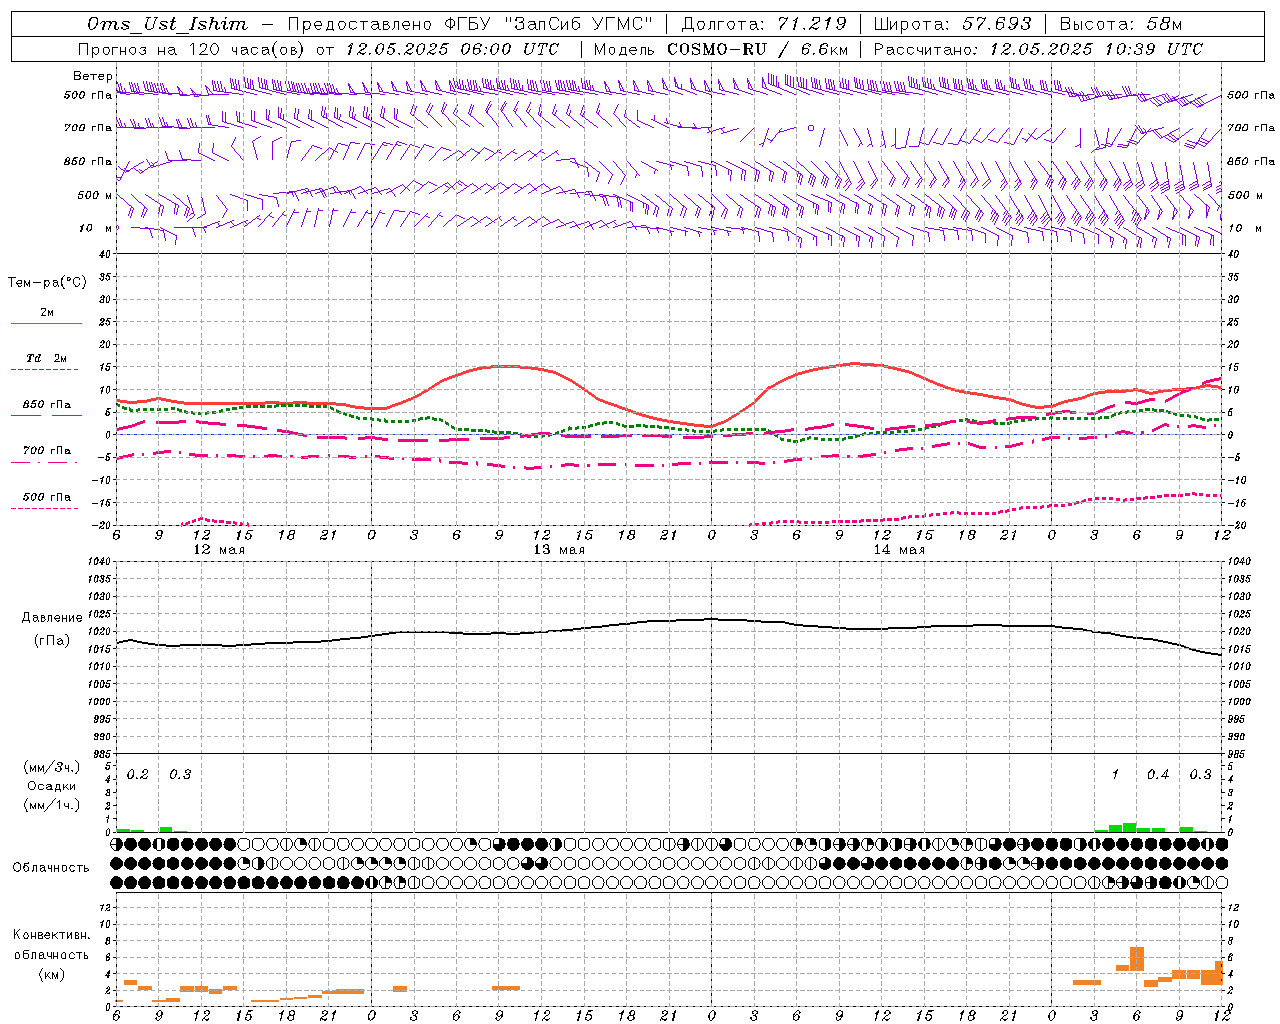The height and width of the screenshot is (1024, 1280).
Task: Click the Модель COSMO-RU / 6.6км text
Action: pyautogui.click(x=720, y=49)
